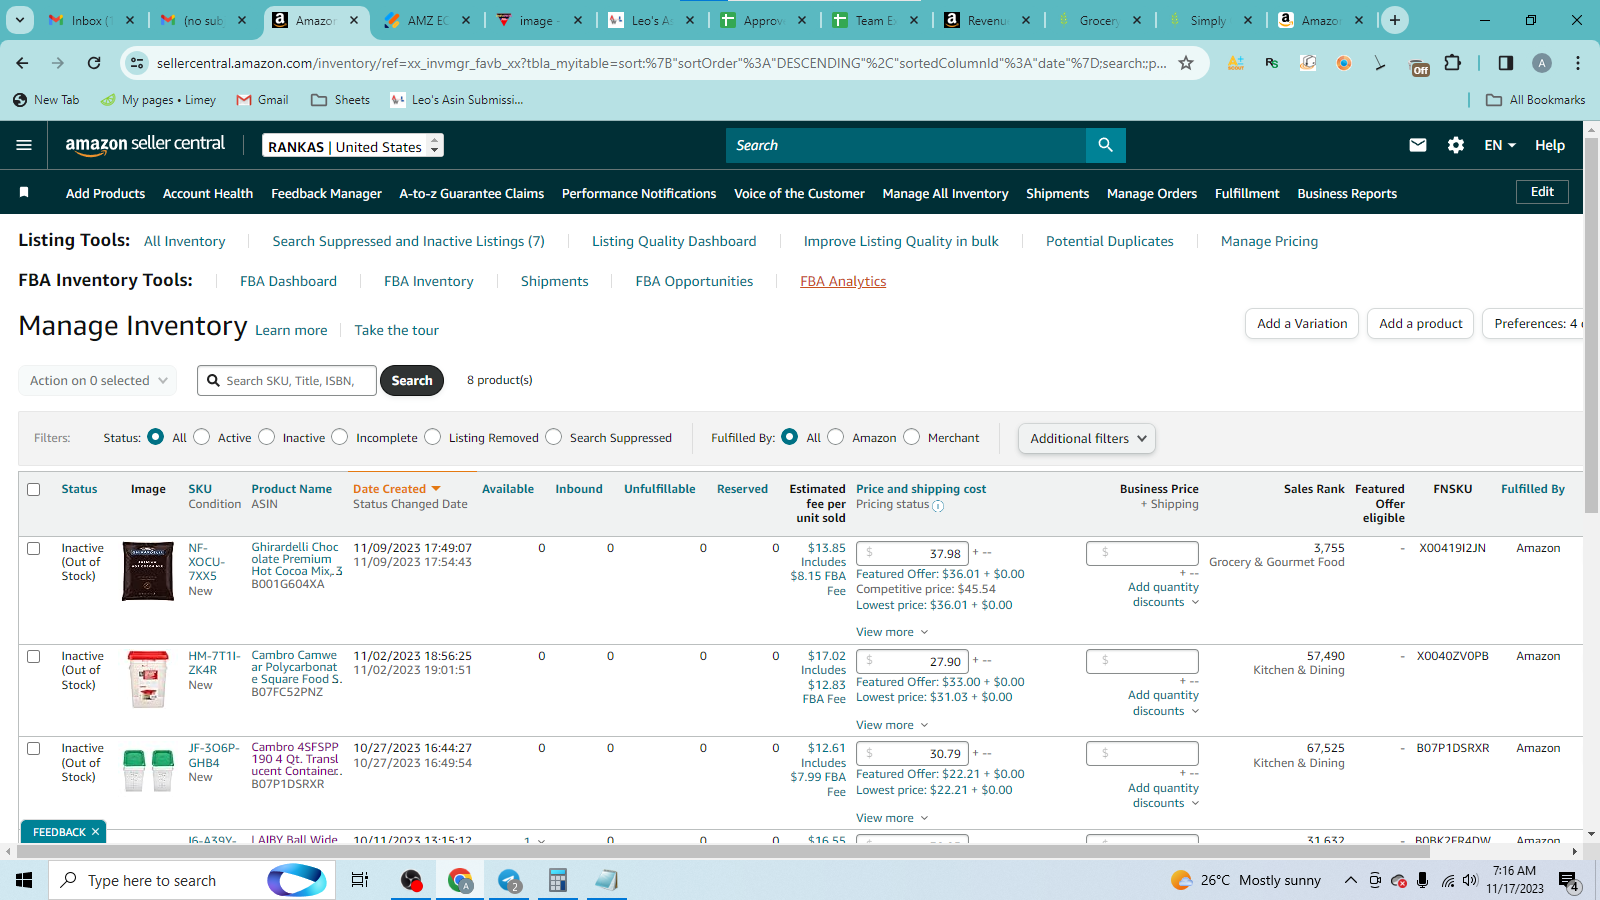The height and width of the screenshot is (900, 1600).
Task: Click the Add a product button
Action: click(1420, 324)
